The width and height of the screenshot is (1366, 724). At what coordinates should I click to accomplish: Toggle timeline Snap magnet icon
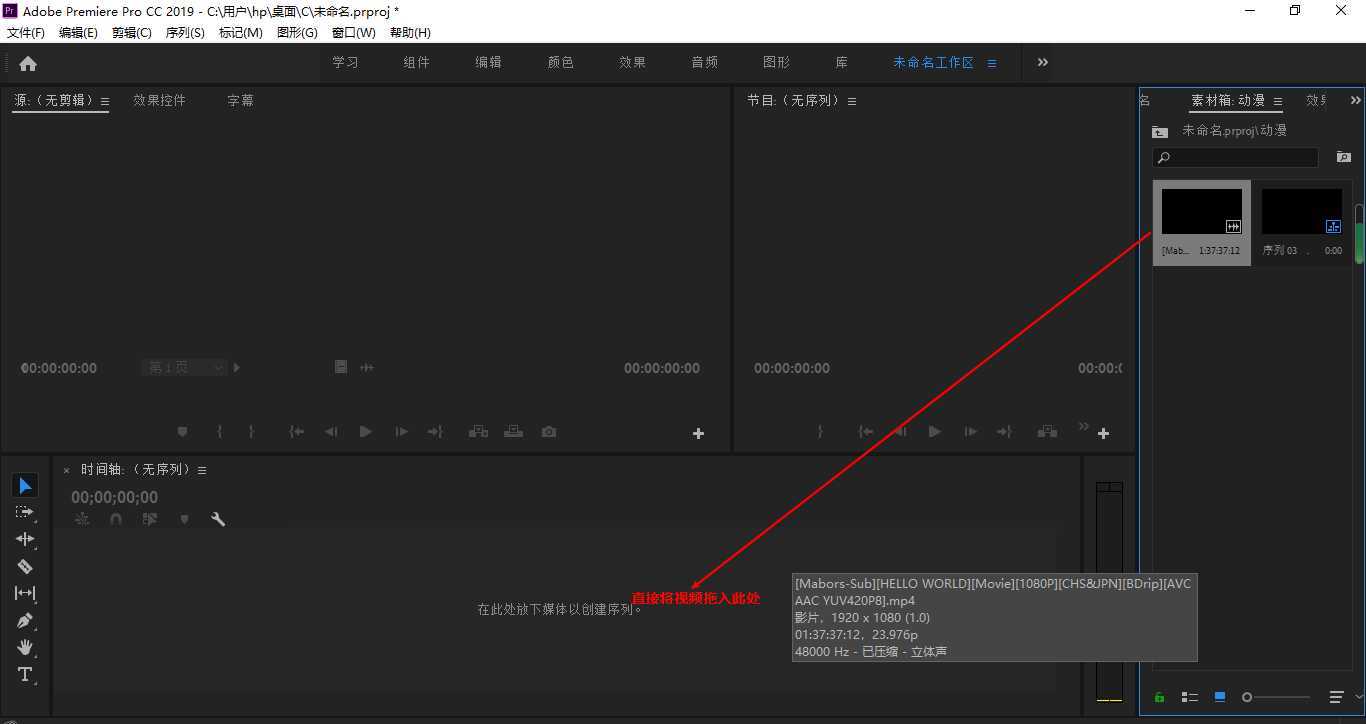(116, 519)
